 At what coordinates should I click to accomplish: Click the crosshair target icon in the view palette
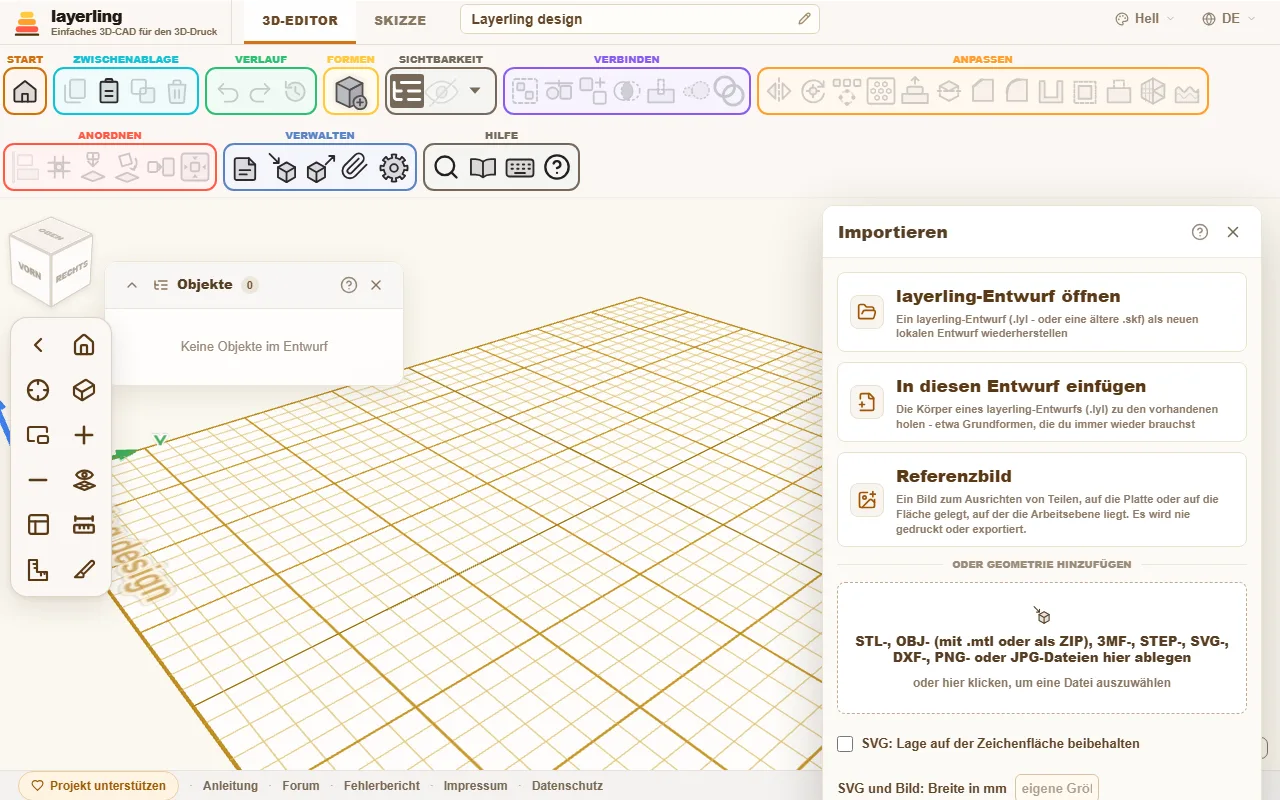tap(38, 390)
